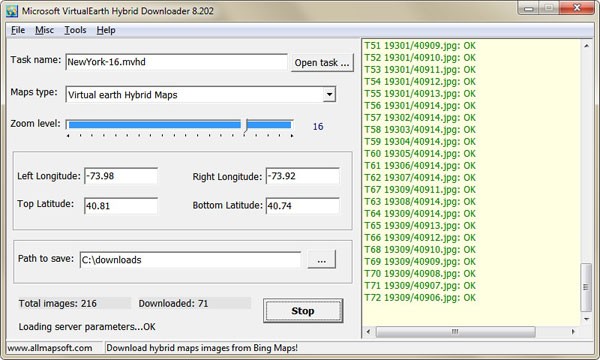Click the Top Latitude field
This screenshot has height=360, width=600.
(121, 206)
